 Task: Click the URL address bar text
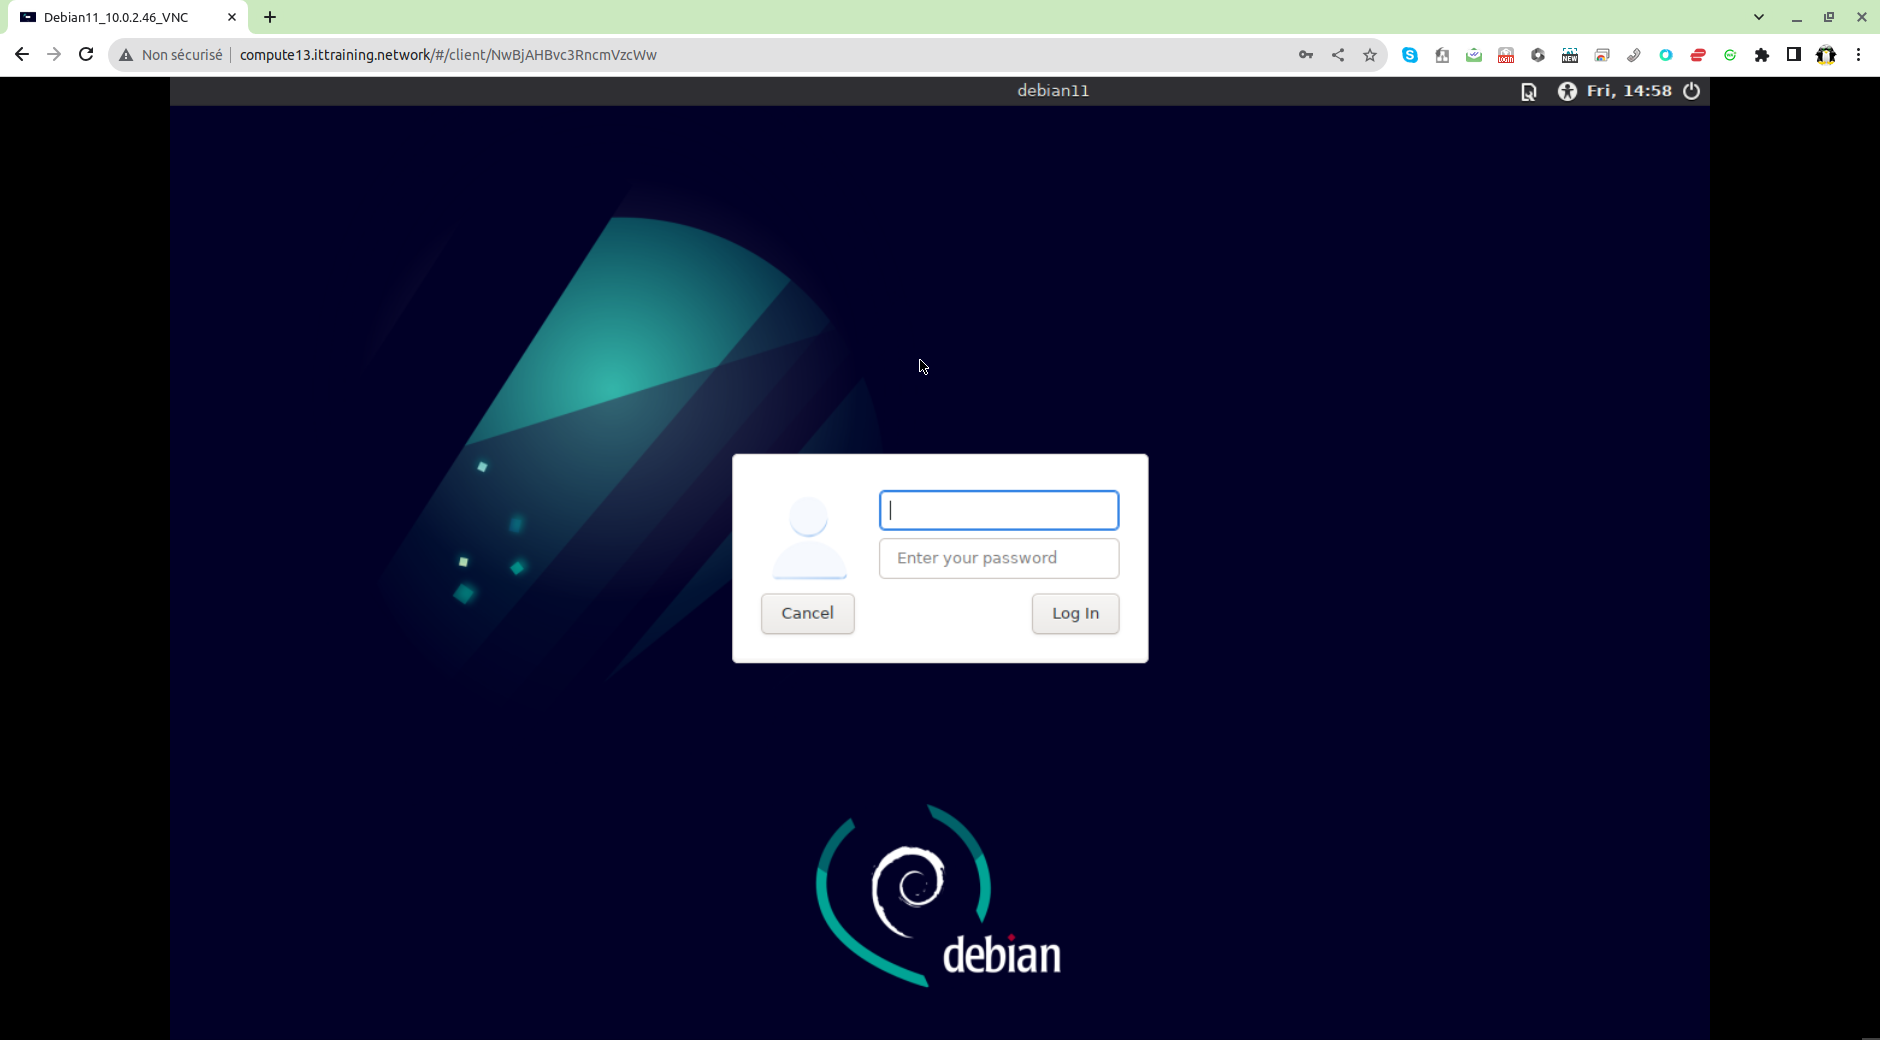tap(448, 55)
